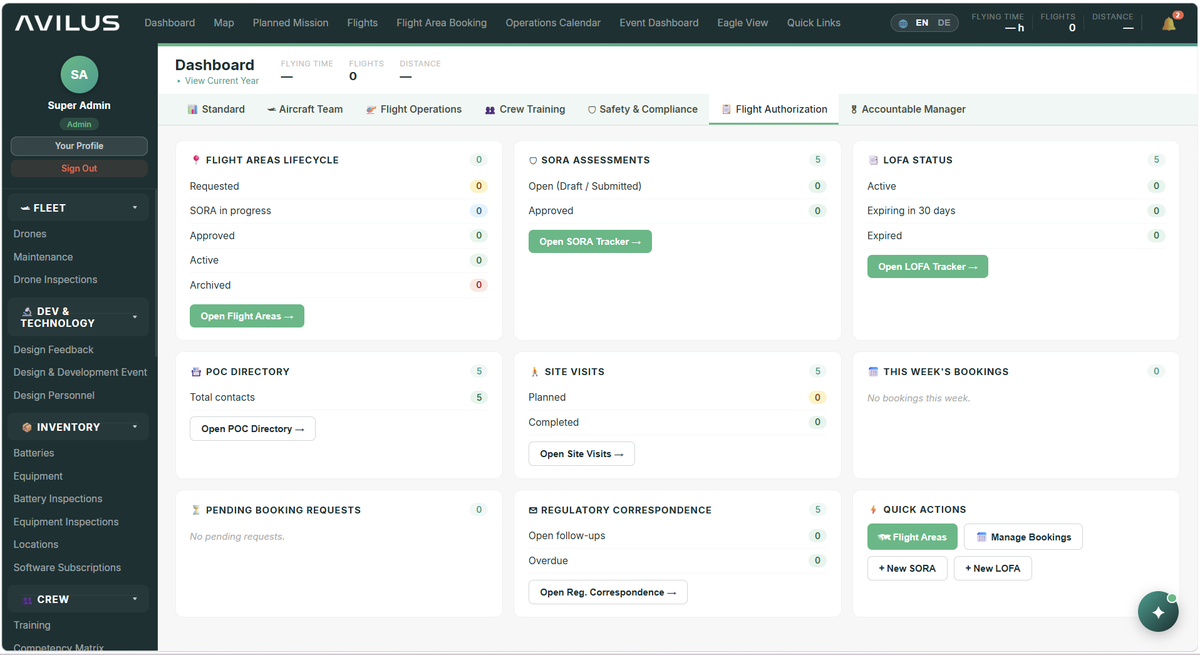Open the Operations Calendar
The width and height of the screenshot is (1200, 655).
[553, 23]
